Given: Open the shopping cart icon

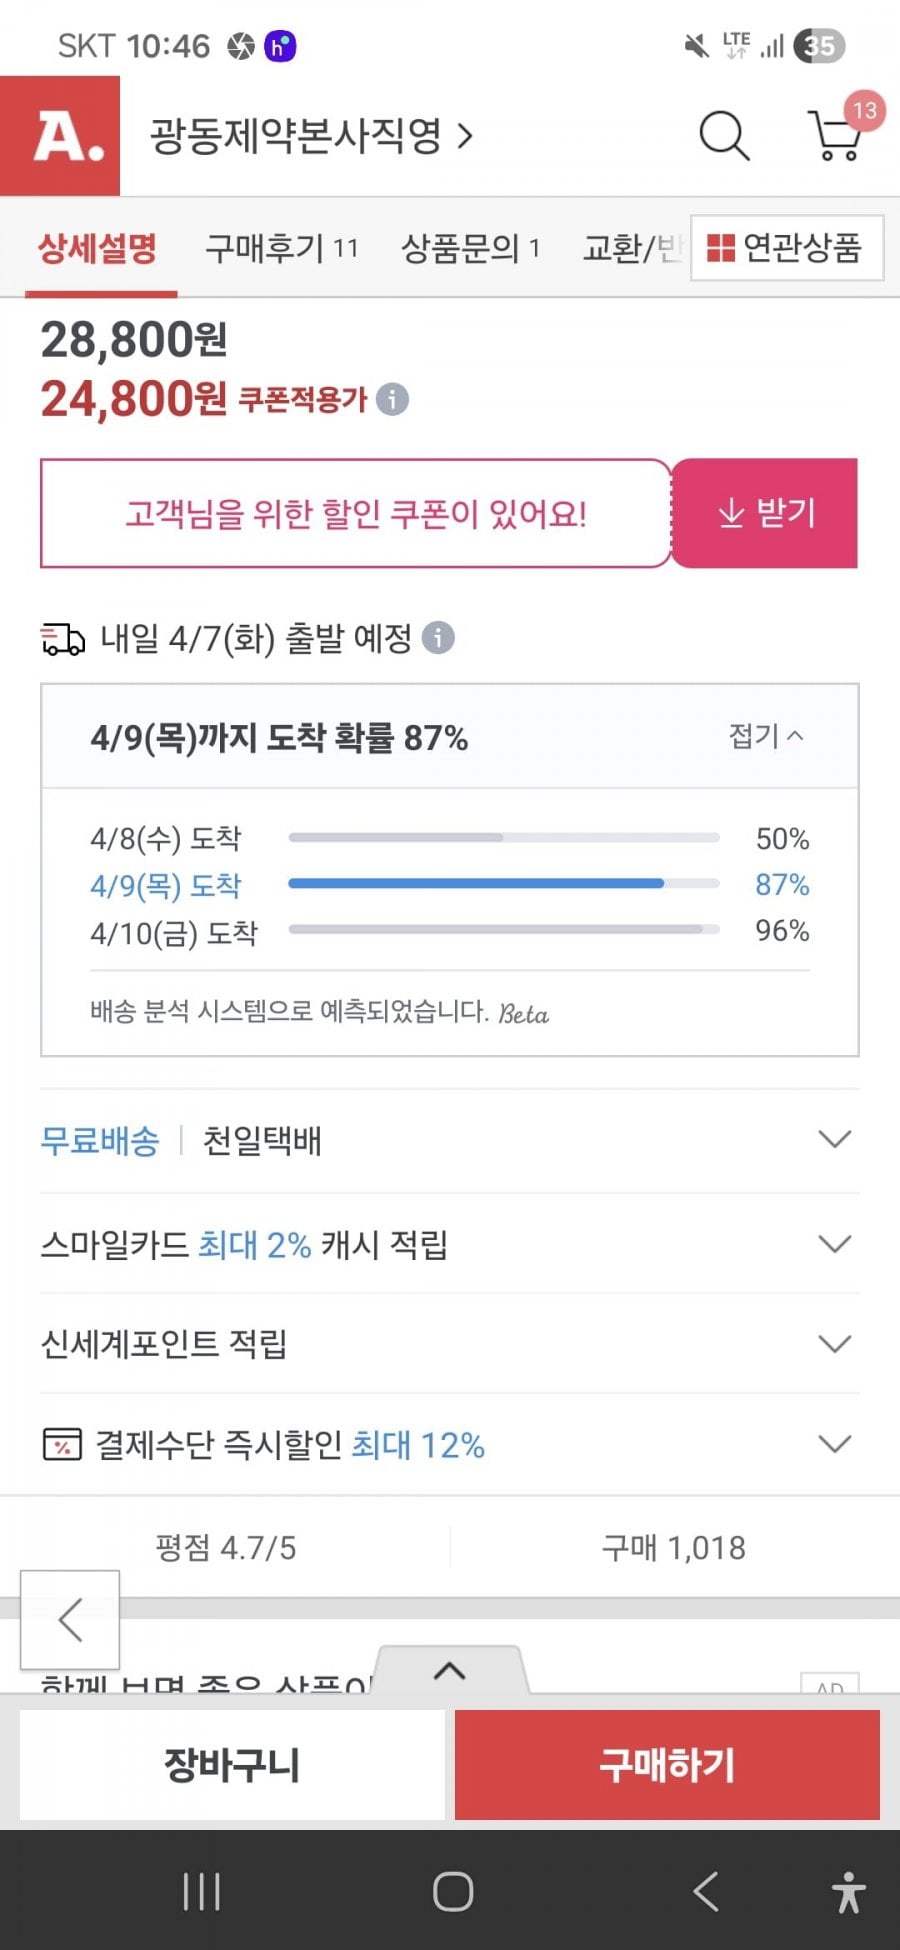Looking at the screenshot, I should pos(836,136).
